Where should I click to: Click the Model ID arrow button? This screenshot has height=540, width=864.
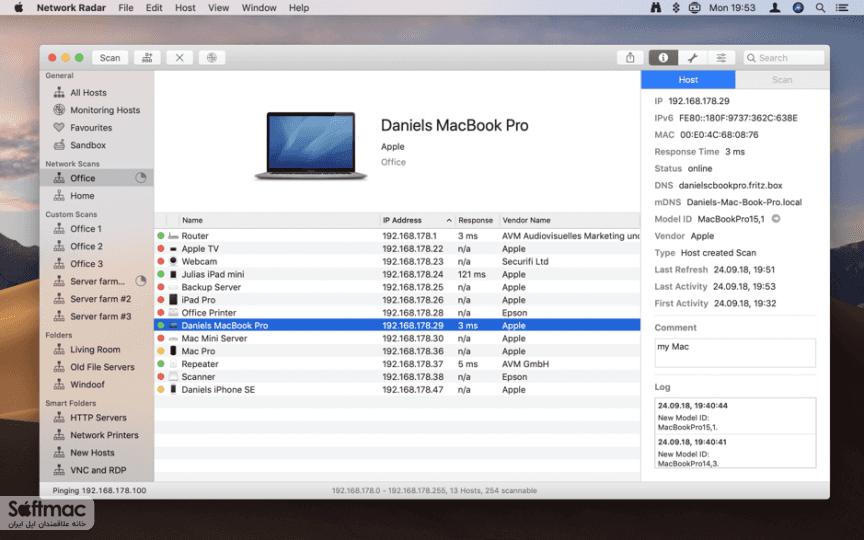pos(776,219)
